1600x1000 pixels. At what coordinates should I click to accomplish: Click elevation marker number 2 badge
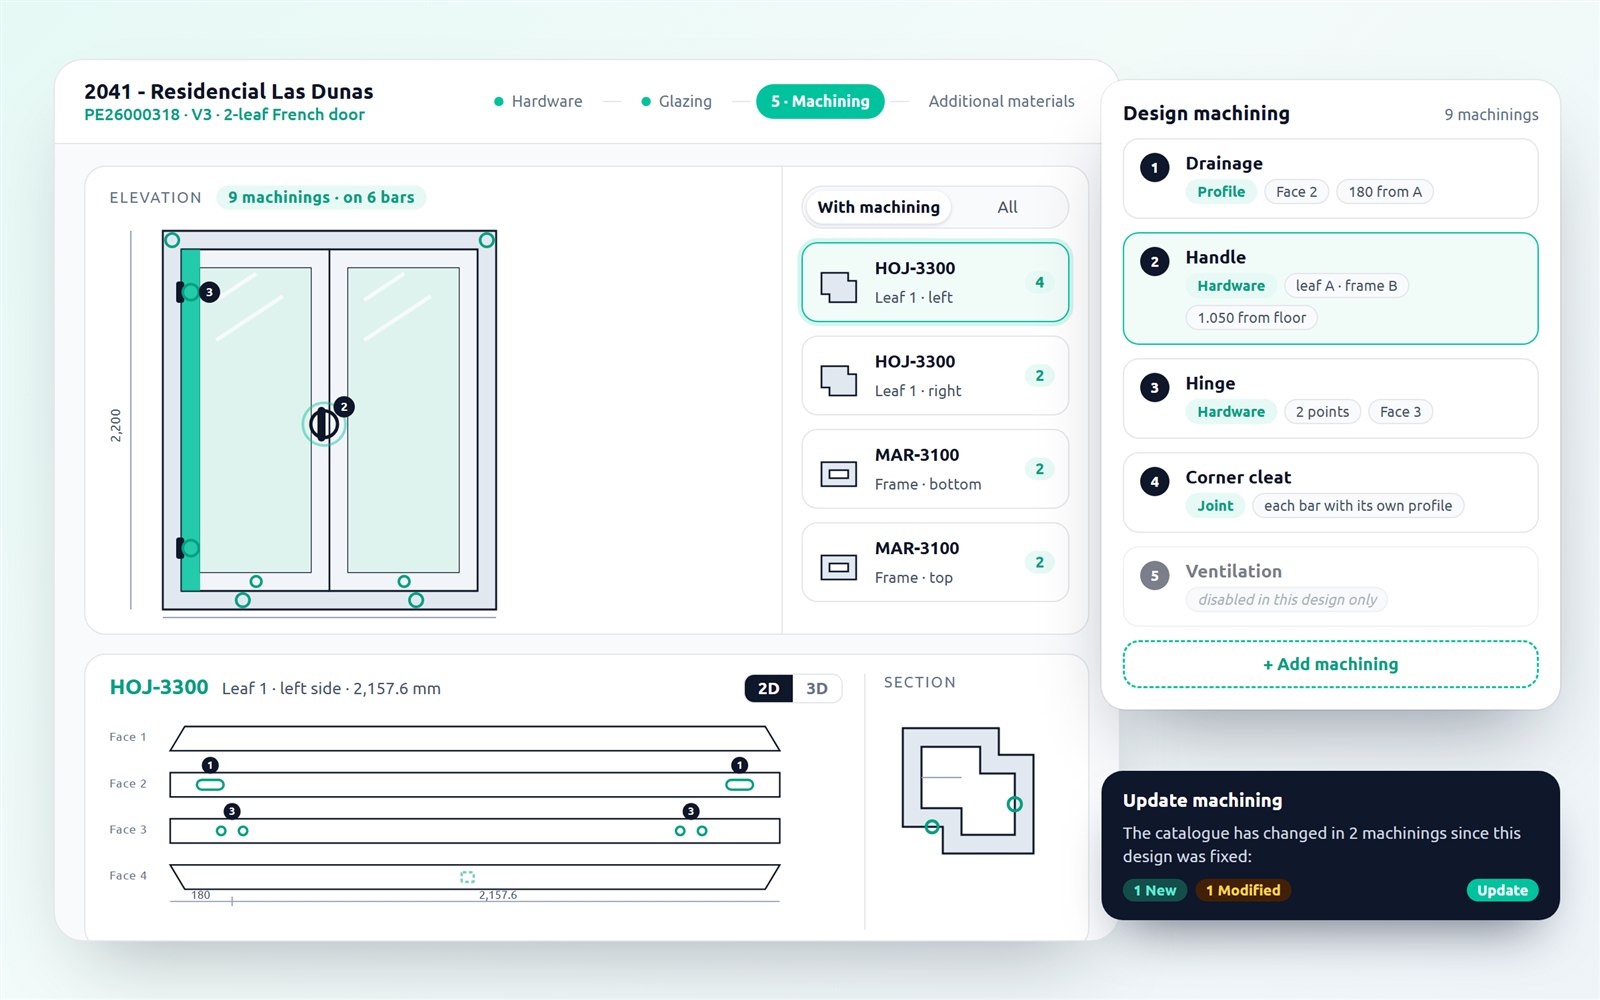(x=344, y=407)
